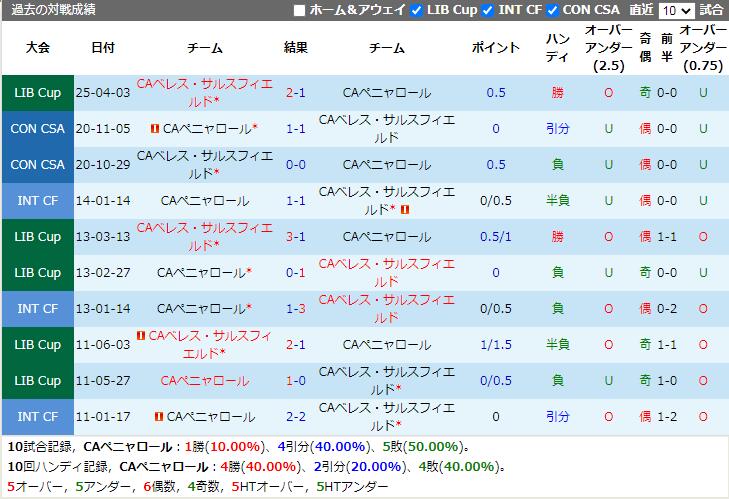Click 勝 outcome on 25-04-03 row
Screen dimensions: 729x499
[x=557, y=93]
